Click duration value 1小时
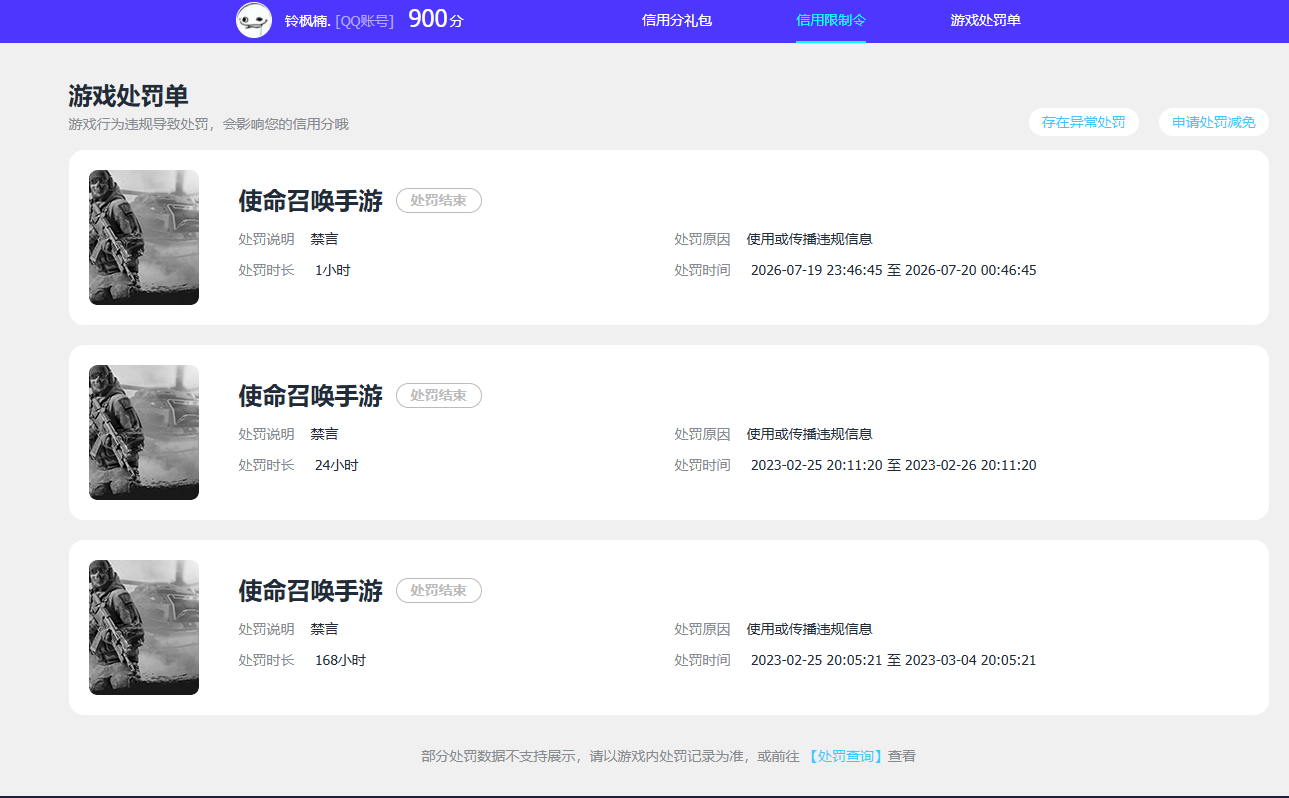 pyautogui.click(x=333, y=270)
